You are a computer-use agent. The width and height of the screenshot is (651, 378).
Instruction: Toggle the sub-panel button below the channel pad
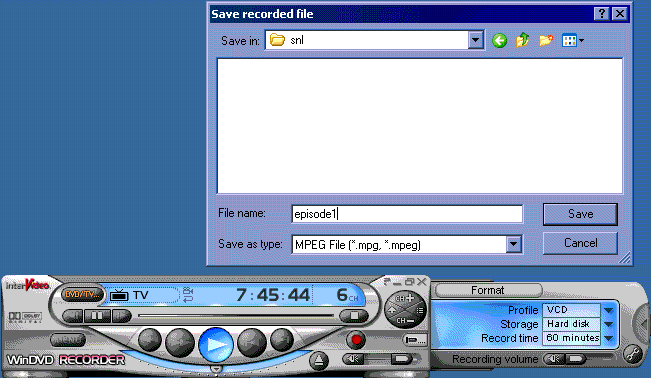pos(415,340)
